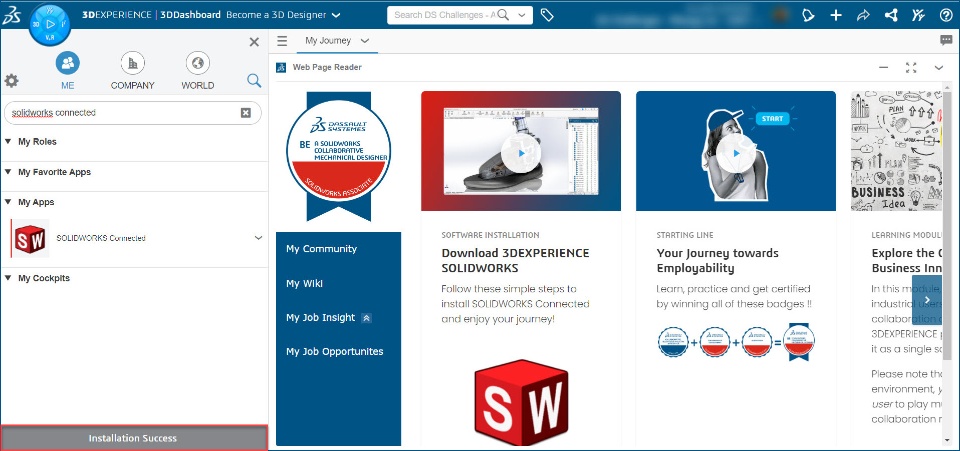The width and height of the screenshot is (960, 451).
Task: Open the My Journey tab dropdown arrow
Action: click(x=365, y=41)
